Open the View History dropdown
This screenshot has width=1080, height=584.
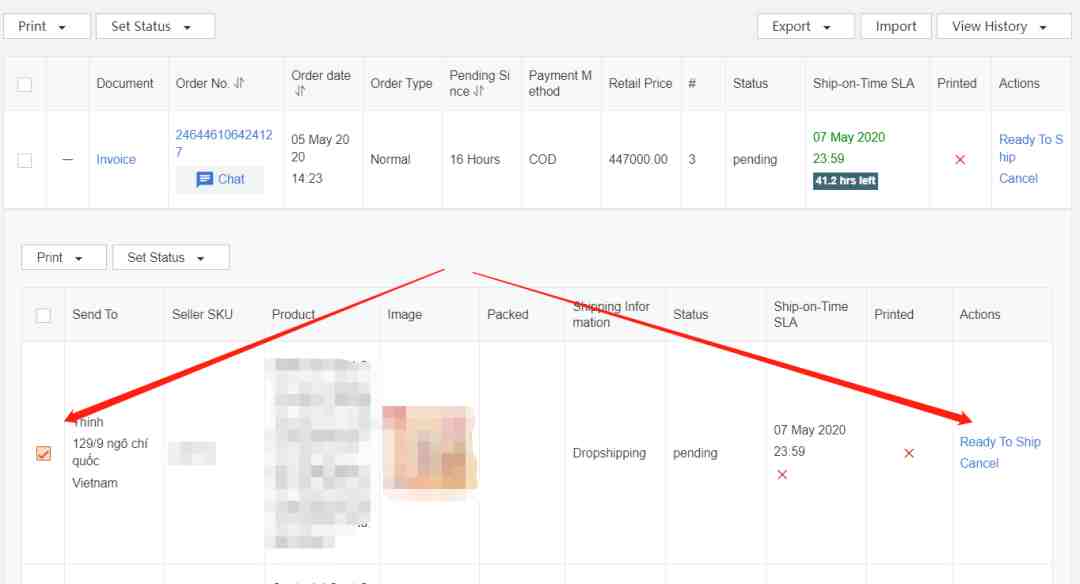tap(1003, 26)
